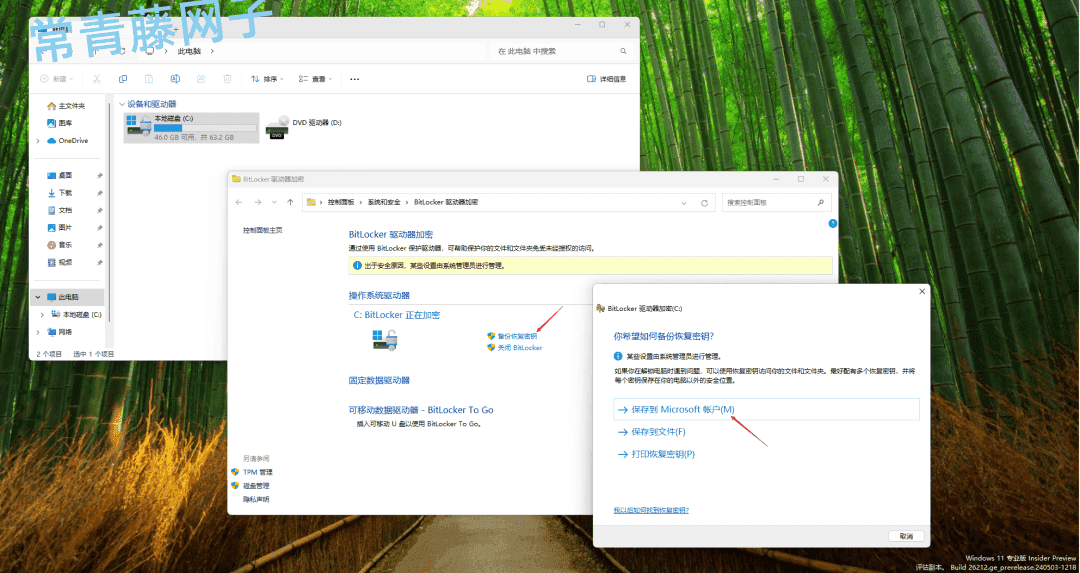Click the C: drive lock icon in BitLocker panel
The image size is (1080, 573).
(x=385, y=339)
